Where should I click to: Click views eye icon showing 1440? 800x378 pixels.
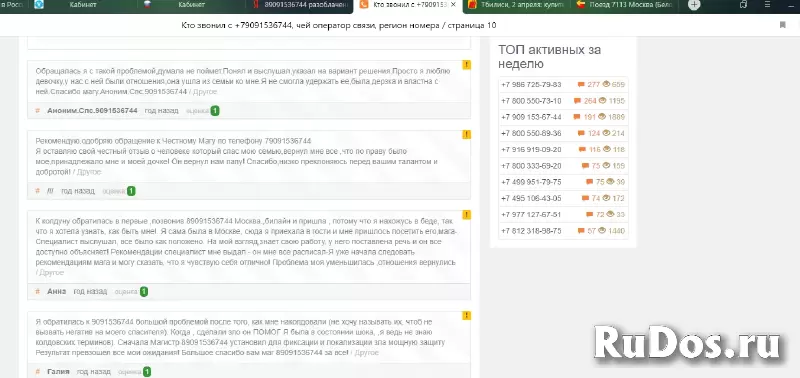click(x=602, y=231)
